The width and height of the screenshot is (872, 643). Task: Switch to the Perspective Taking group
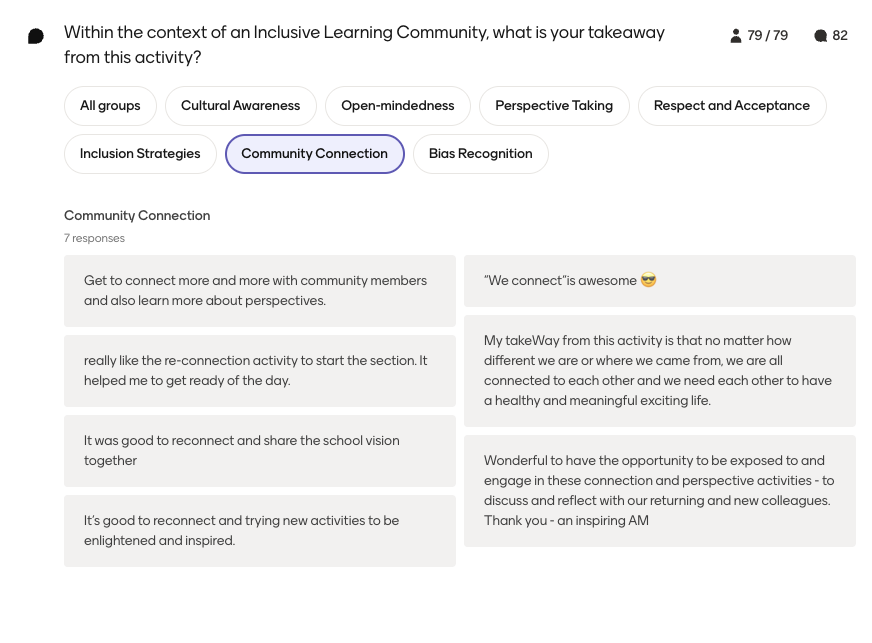tap(554, 106)
